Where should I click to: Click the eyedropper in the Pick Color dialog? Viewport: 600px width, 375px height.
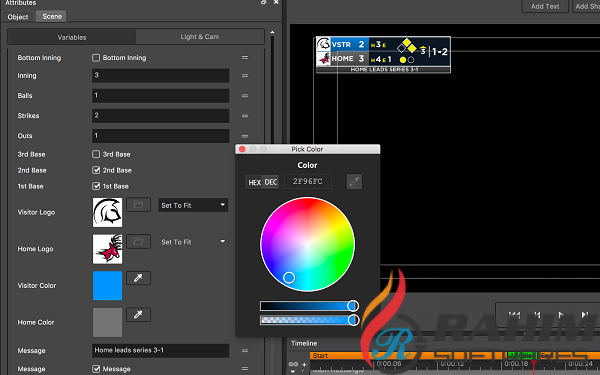(354, 181)
